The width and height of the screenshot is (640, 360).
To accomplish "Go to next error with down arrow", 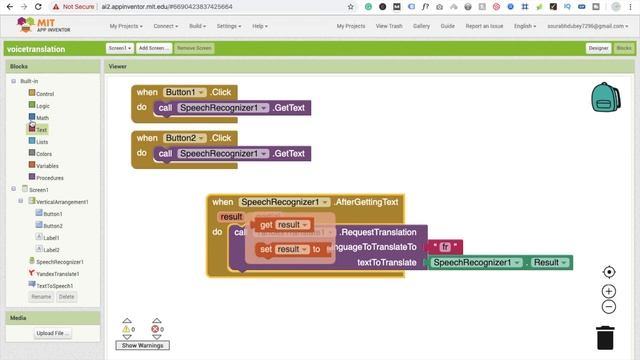I will tap(157, 337).
